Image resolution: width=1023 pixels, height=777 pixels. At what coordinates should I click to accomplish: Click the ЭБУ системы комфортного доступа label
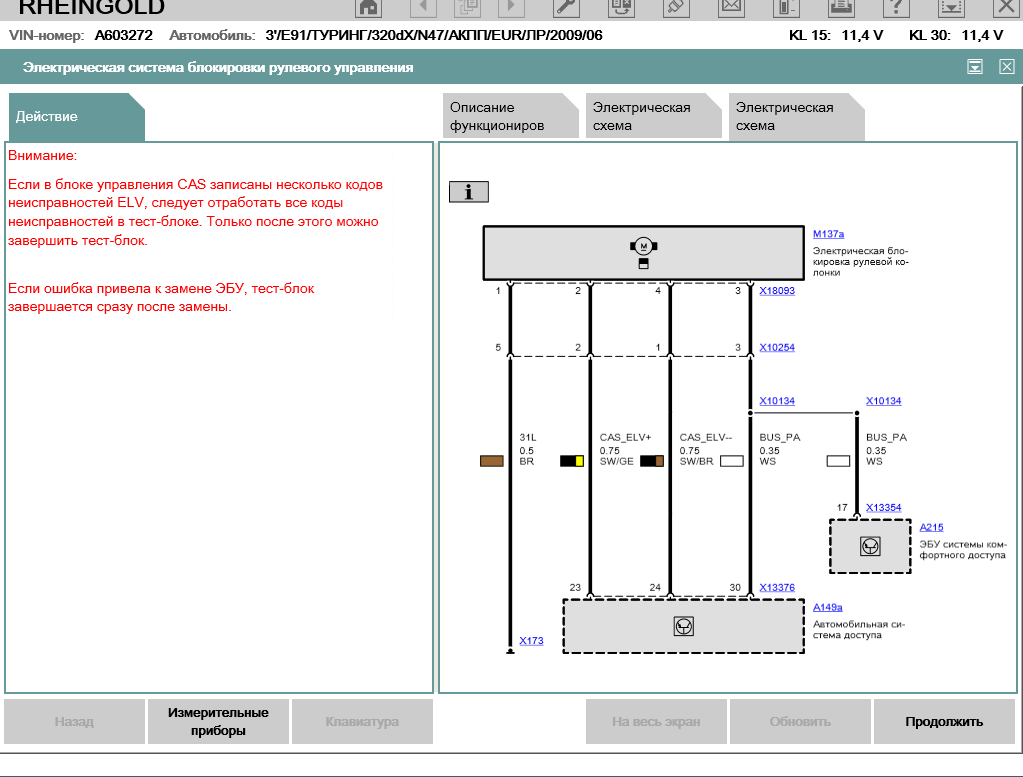963,549
